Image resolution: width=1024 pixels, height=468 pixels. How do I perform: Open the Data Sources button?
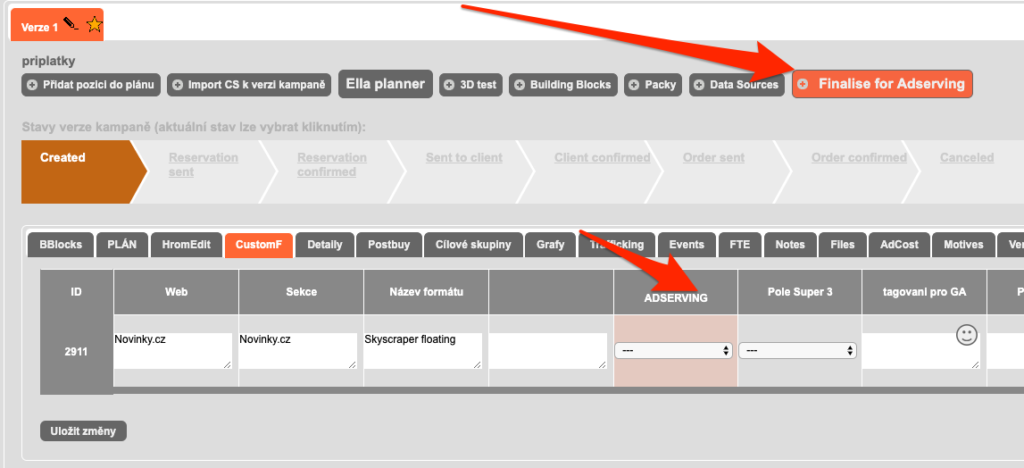click(x=737, y=85)
